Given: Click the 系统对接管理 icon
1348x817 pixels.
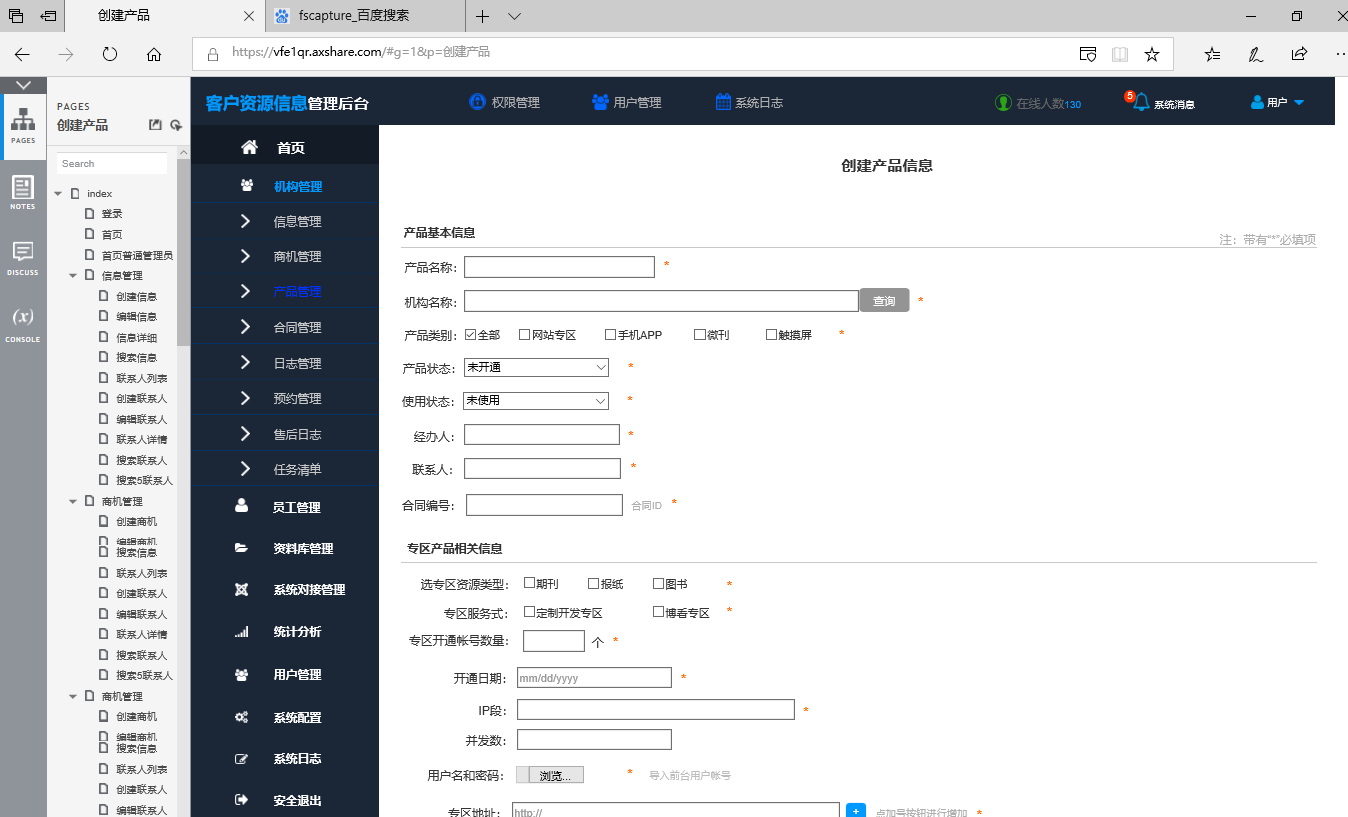Looking at the screenshot, I should [x=241, y=589].
